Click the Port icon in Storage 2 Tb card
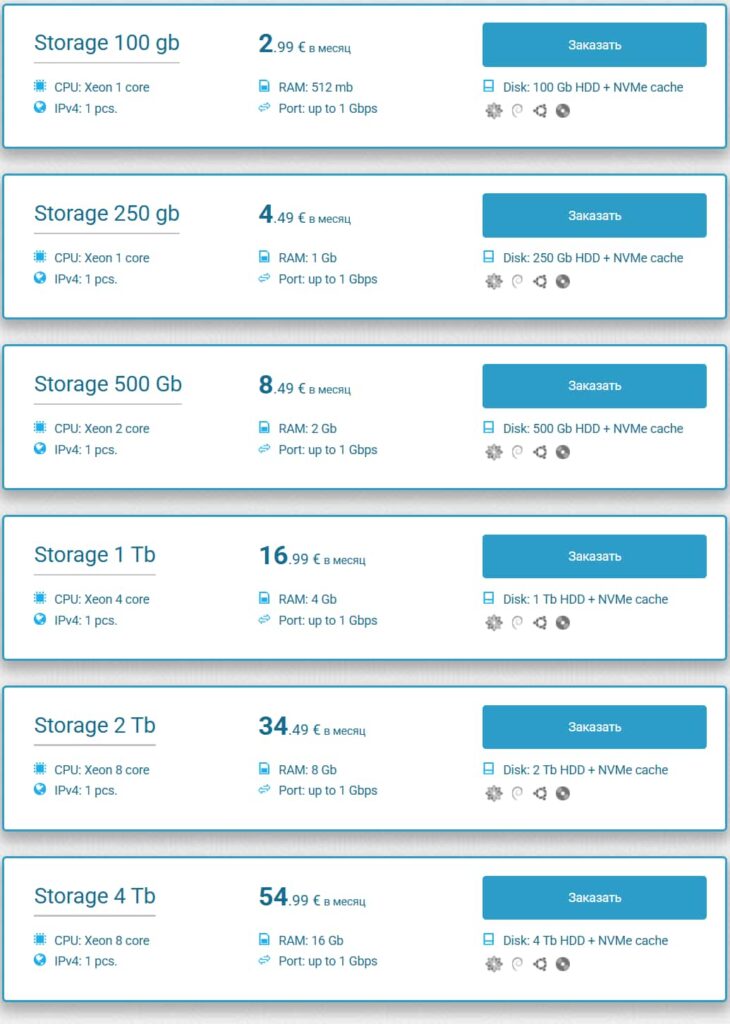 pyautogui.click(x=264, y=791)
